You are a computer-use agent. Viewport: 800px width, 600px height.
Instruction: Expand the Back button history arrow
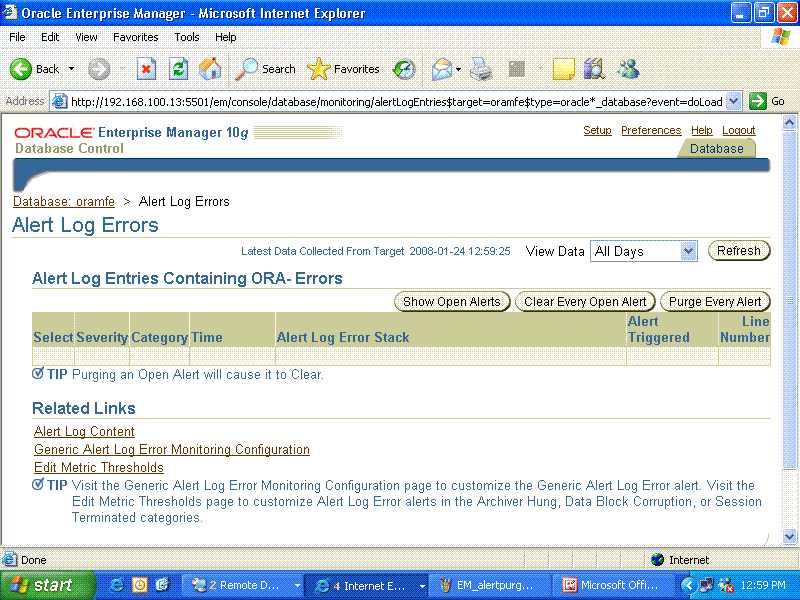[71, 69]
